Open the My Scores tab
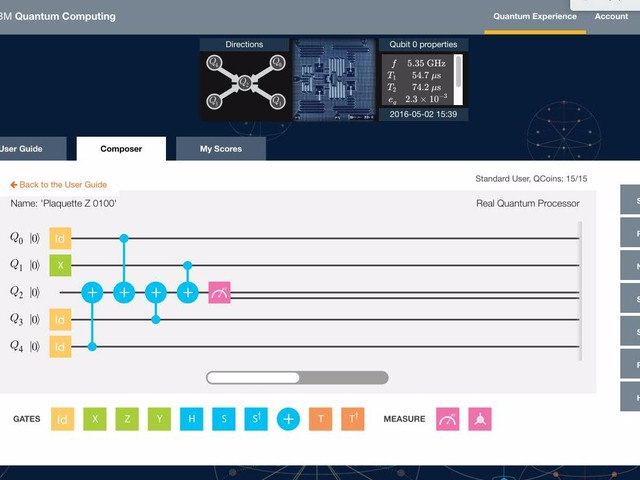Image resolution: width=640 pixels, height=480 pixels. coord(221,149)
